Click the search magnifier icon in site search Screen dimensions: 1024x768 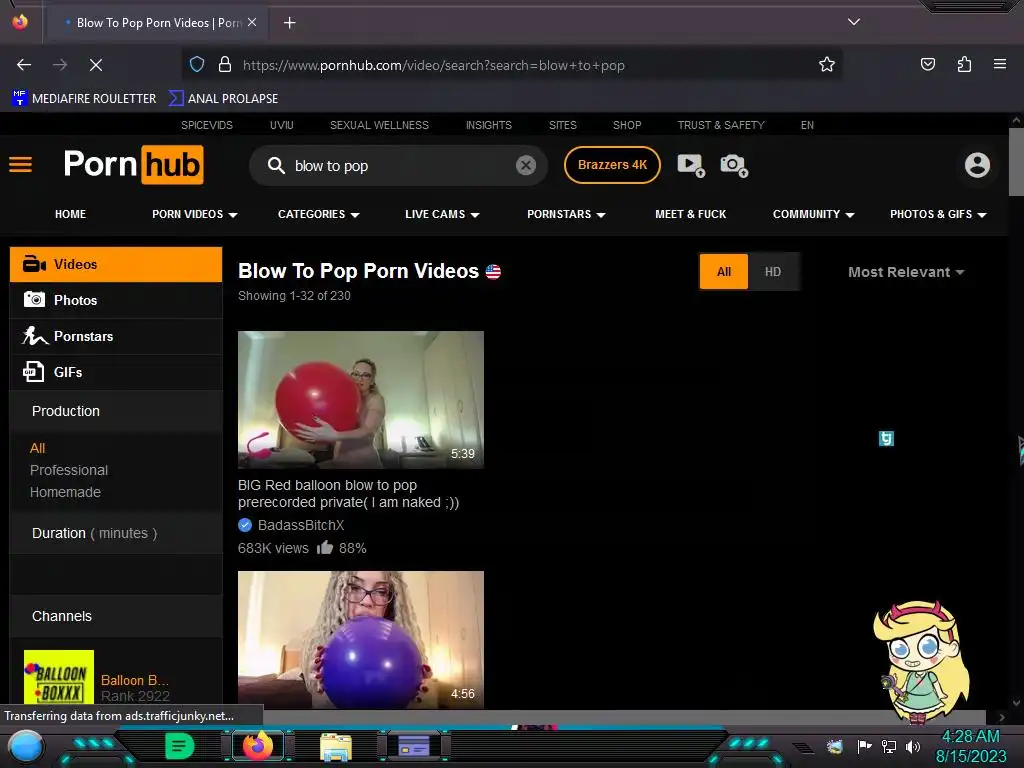pyautogui.click(x=276, y=165)
